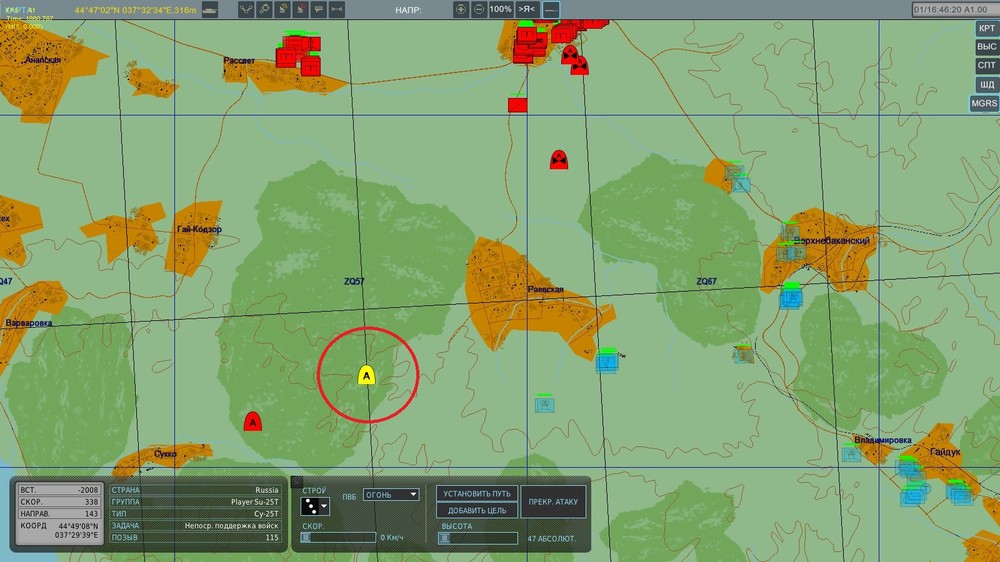Click the coordinates readout in top bar
Screen dimensions: 1000x562
coord(135,10)
